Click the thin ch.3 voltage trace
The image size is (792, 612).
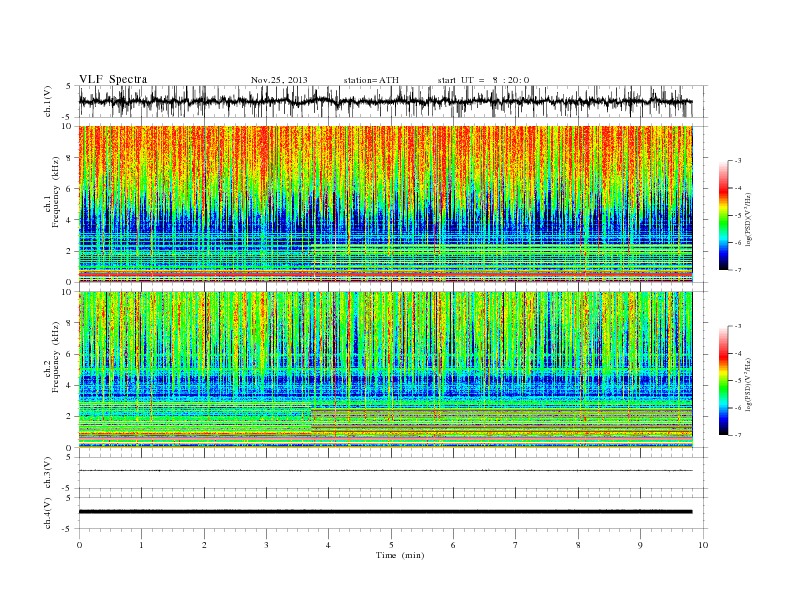pos(385,471)
